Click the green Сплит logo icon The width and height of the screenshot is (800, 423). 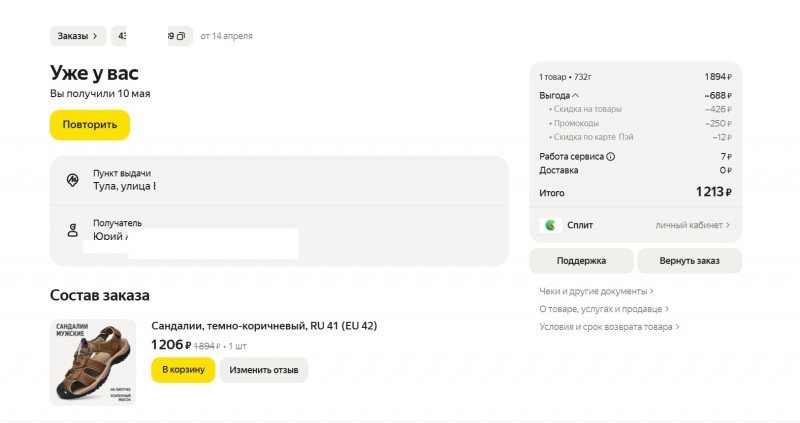point(551,225)
